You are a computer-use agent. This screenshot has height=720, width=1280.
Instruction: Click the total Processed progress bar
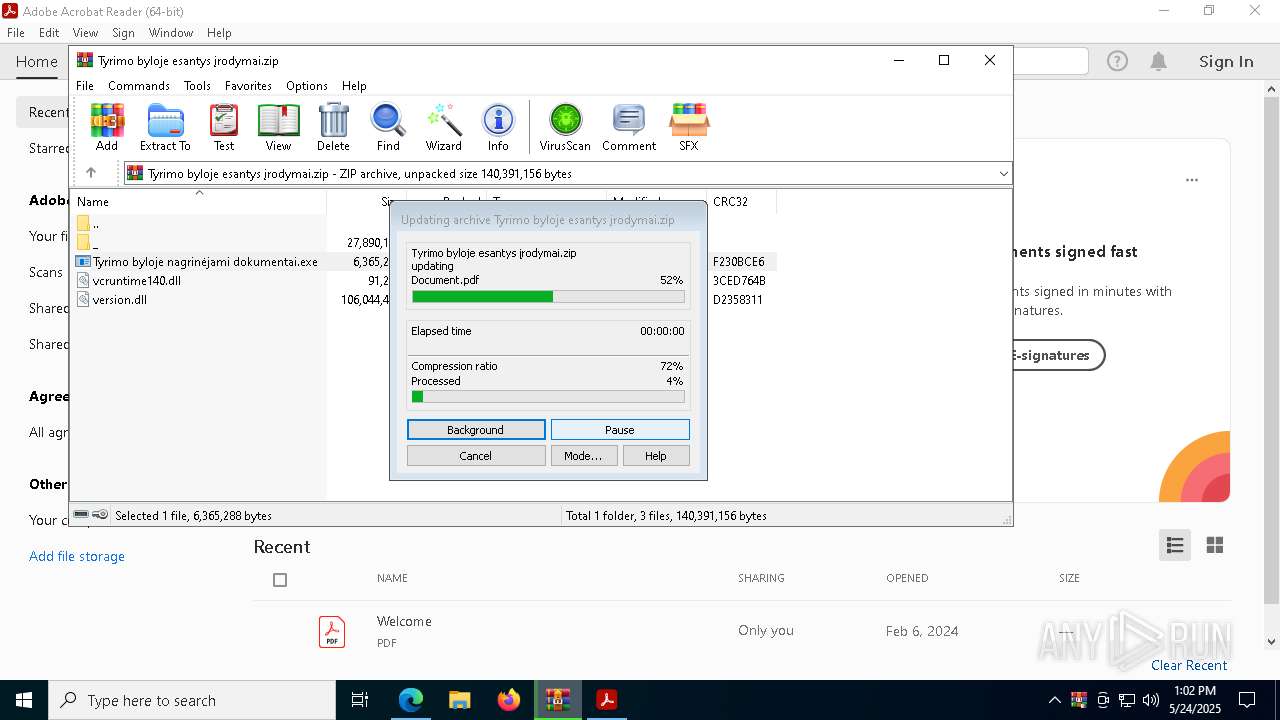click(548, 397)
